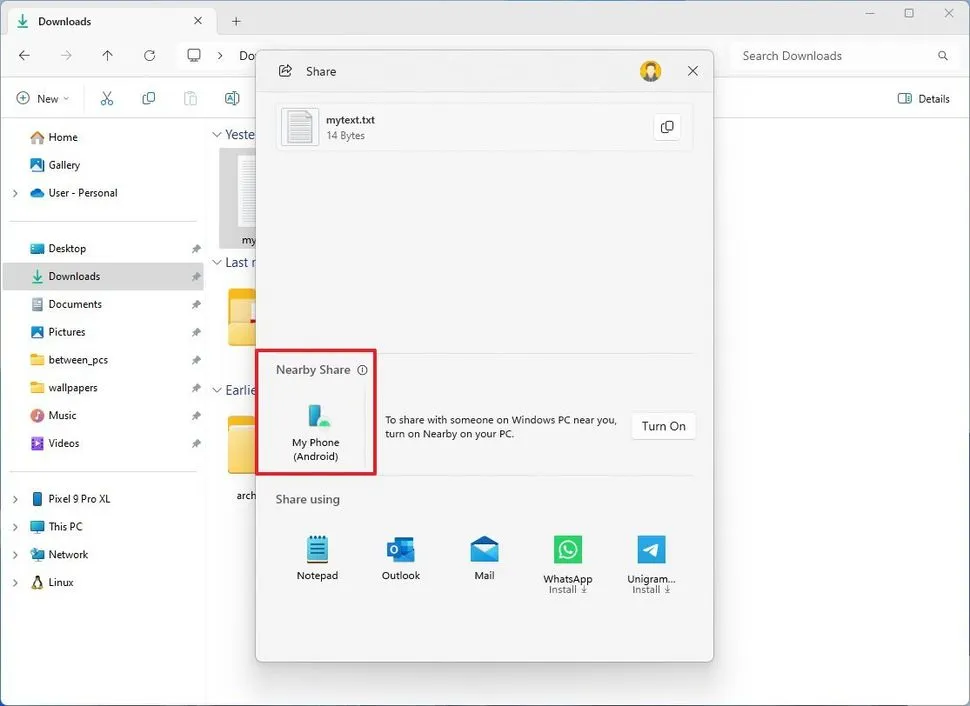Expand the Linux node in sidebar
Image resolution: width=970 pixels, height=706 pixels.
[15, 583]
